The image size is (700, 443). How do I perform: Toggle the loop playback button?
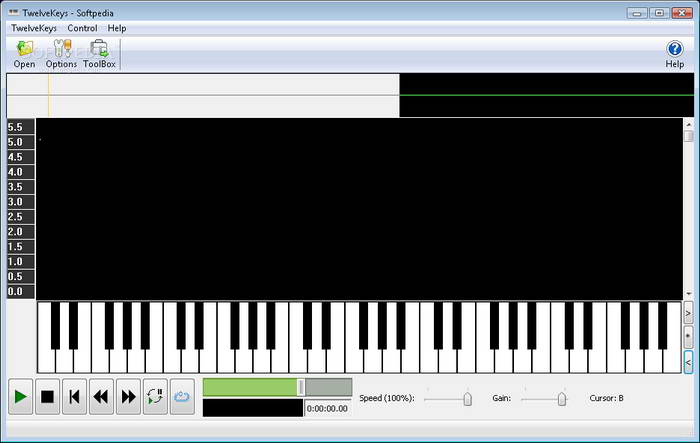coord(155,397)
